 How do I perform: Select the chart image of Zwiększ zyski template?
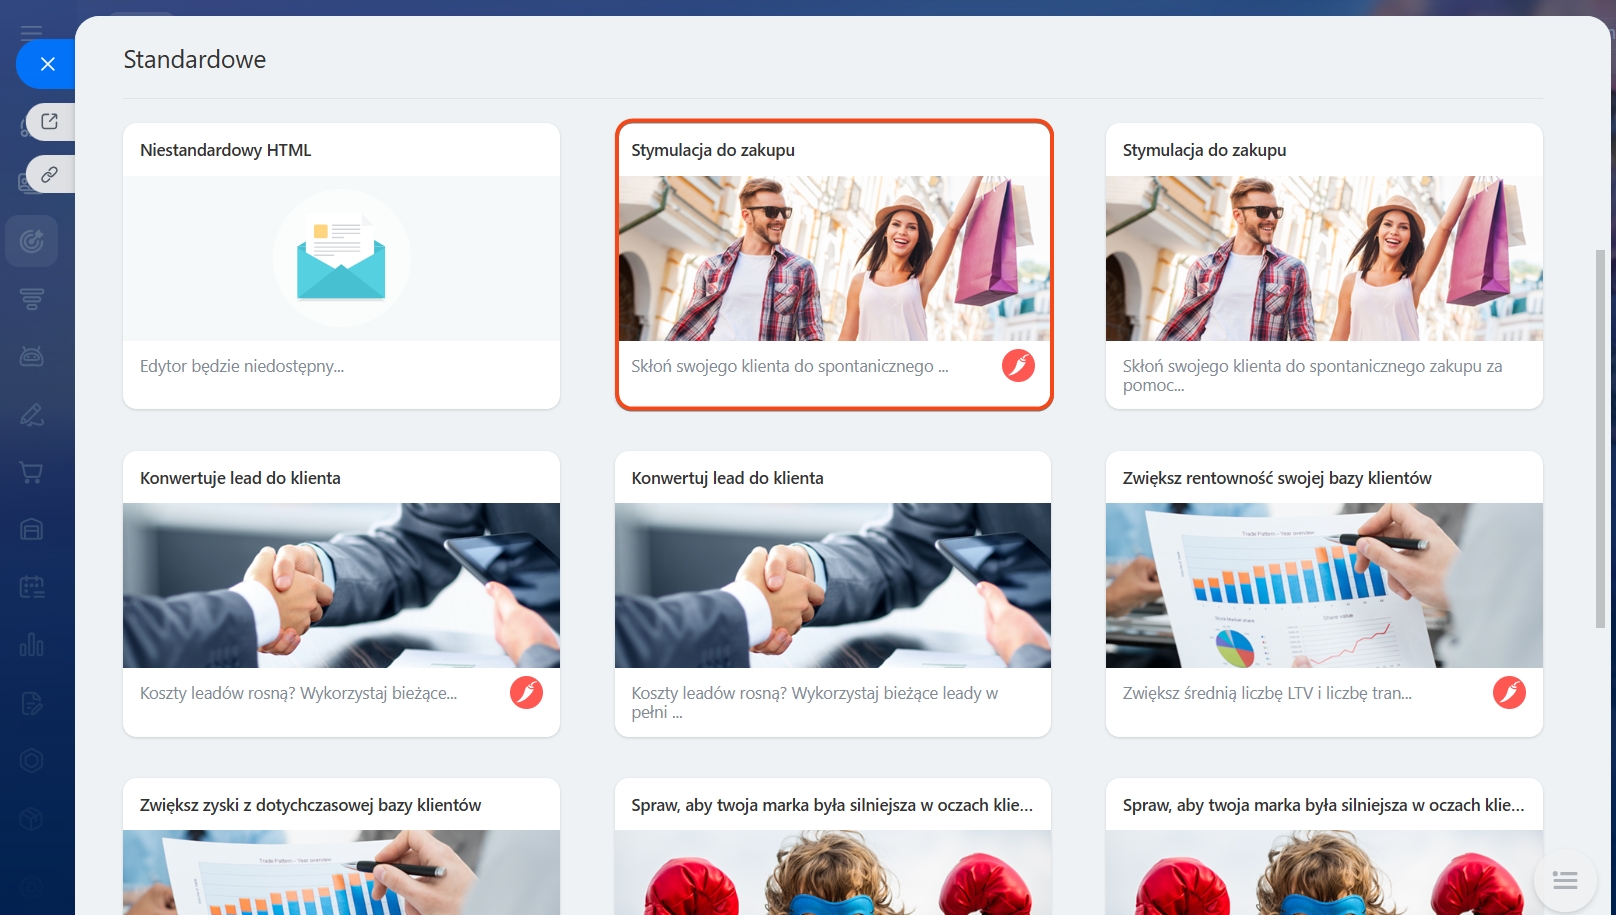(x=341, y=872)
